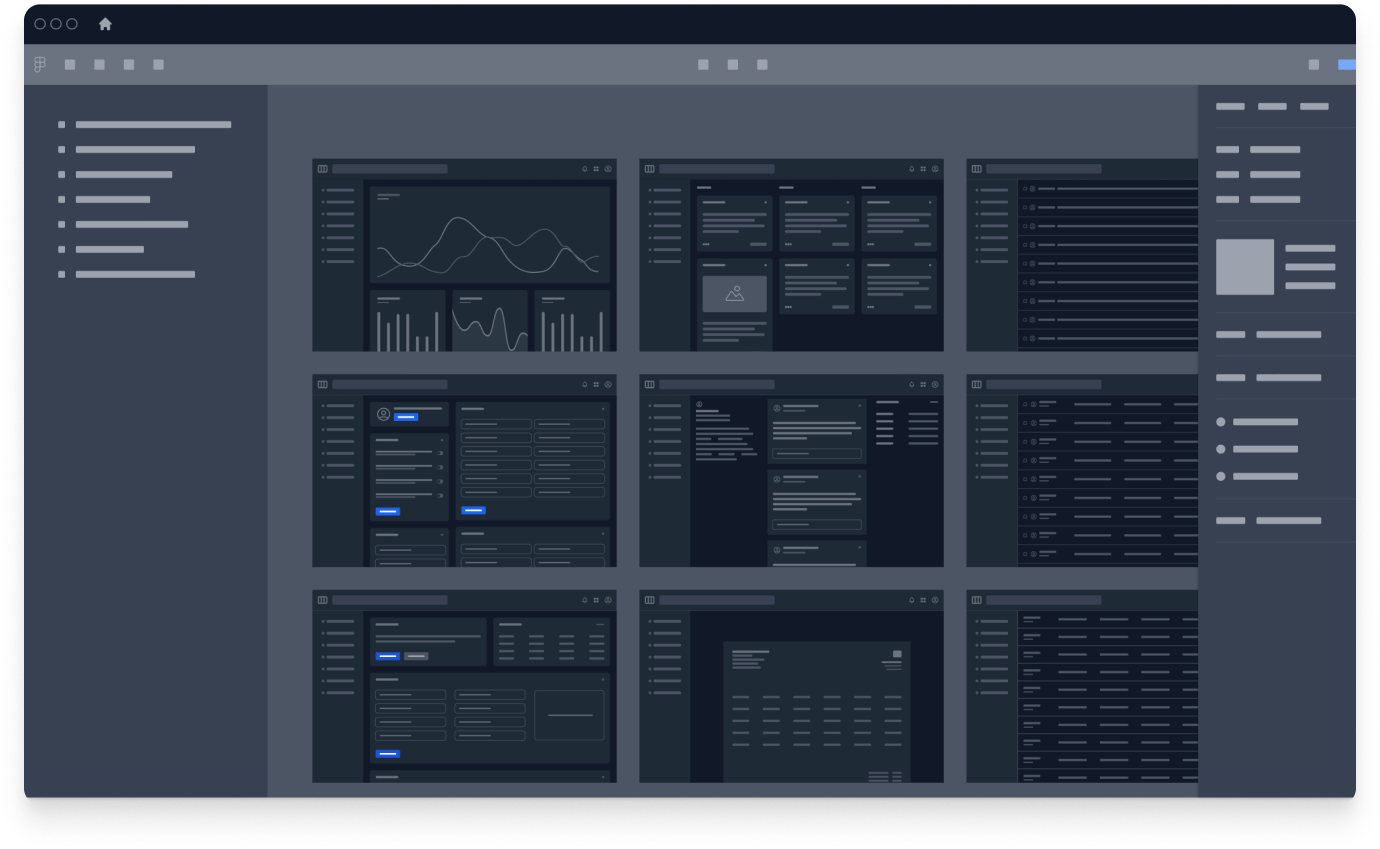Click the blue button on the user profile card
The height and width of the screenshot is (849, 1380).
pyautogui.click(x=406, y=417)
